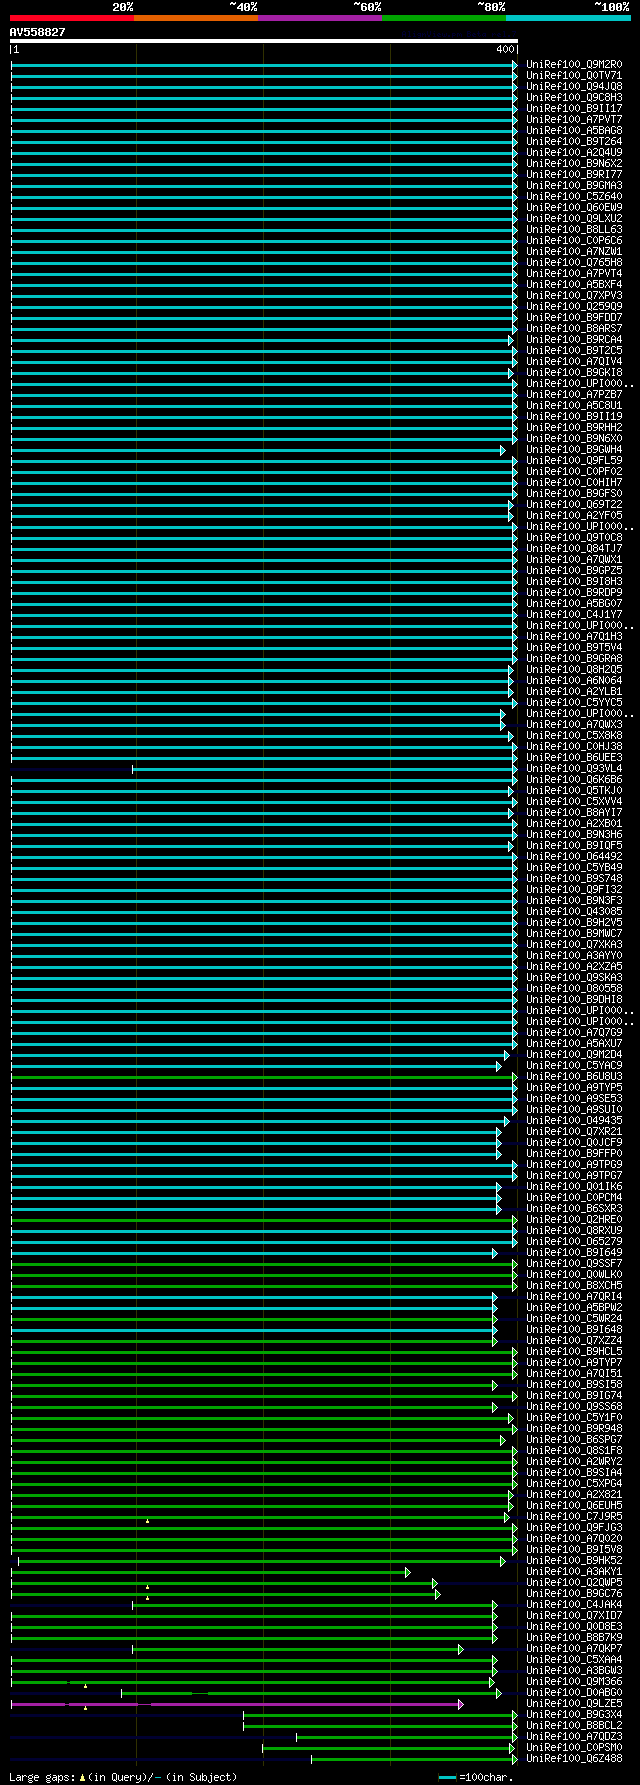Select label UniRef100_Q69T22

(574, 504)
